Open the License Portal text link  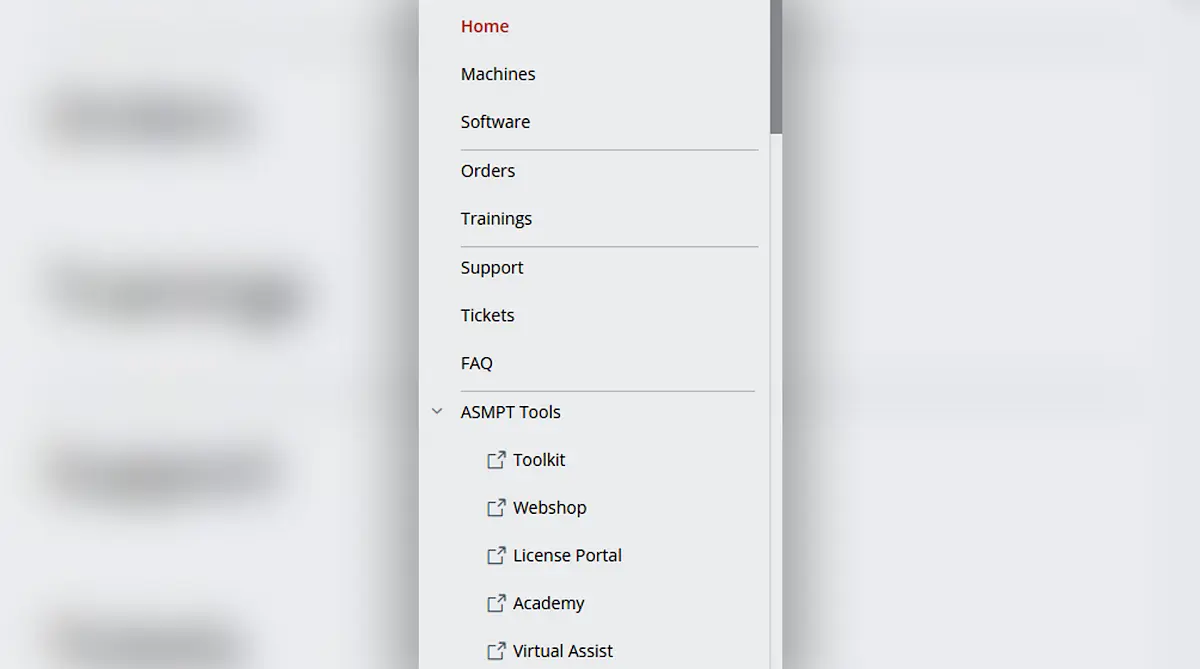(x=567, y=556)
